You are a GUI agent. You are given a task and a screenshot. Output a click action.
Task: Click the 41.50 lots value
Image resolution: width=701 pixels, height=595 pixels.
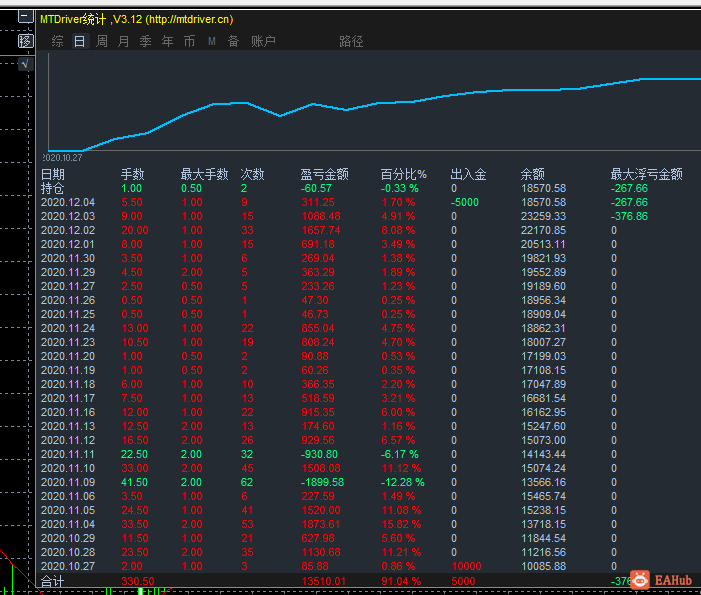[x=134, y=482]
